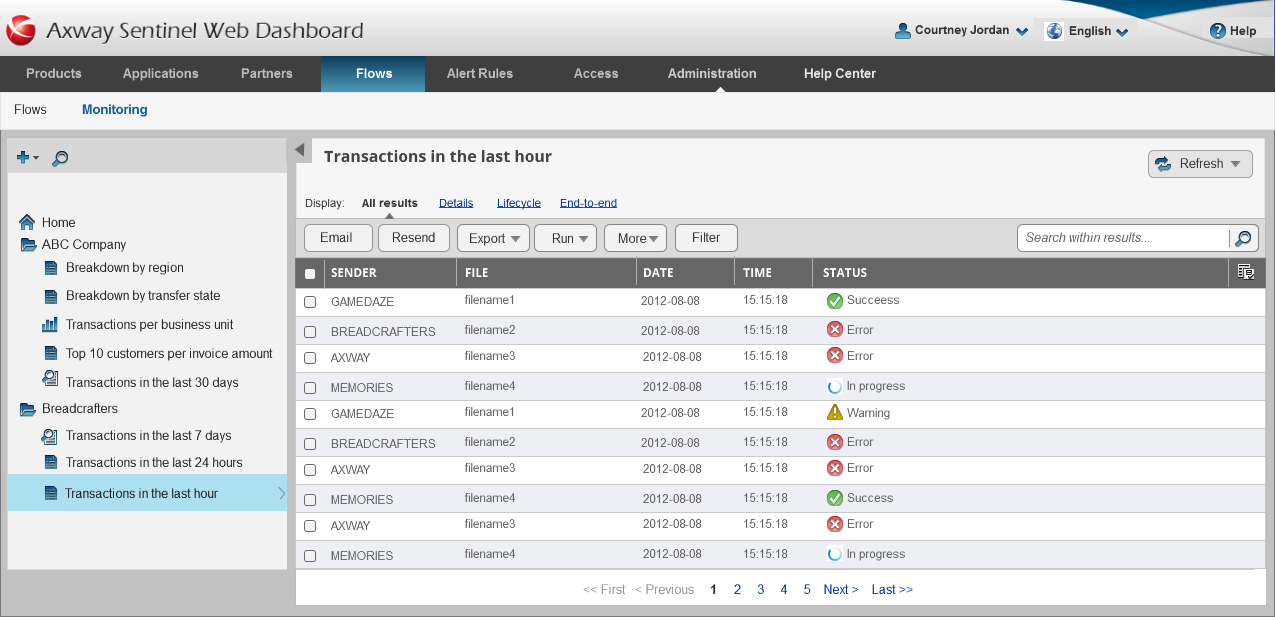This screenshot has height=617, width=1276.
Task: Go to the Next page
Action: click(x=841, y=590)
